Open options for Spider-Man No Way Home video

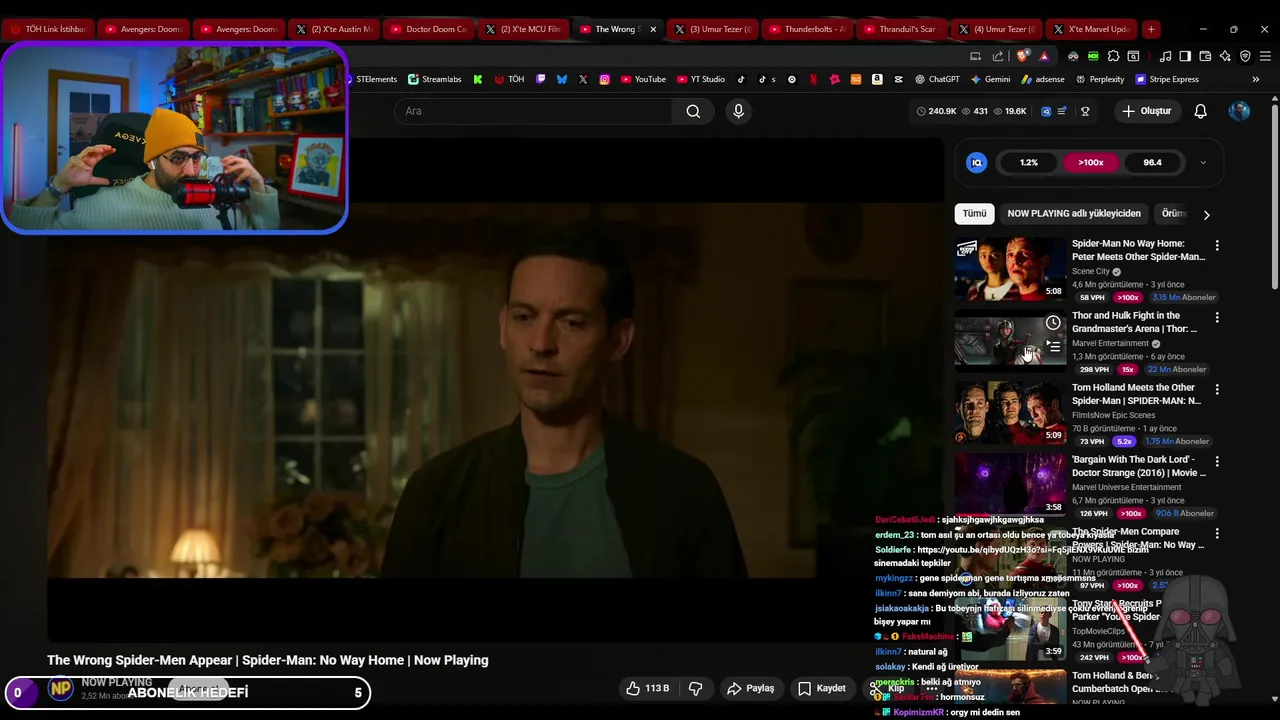point(1217,245)
